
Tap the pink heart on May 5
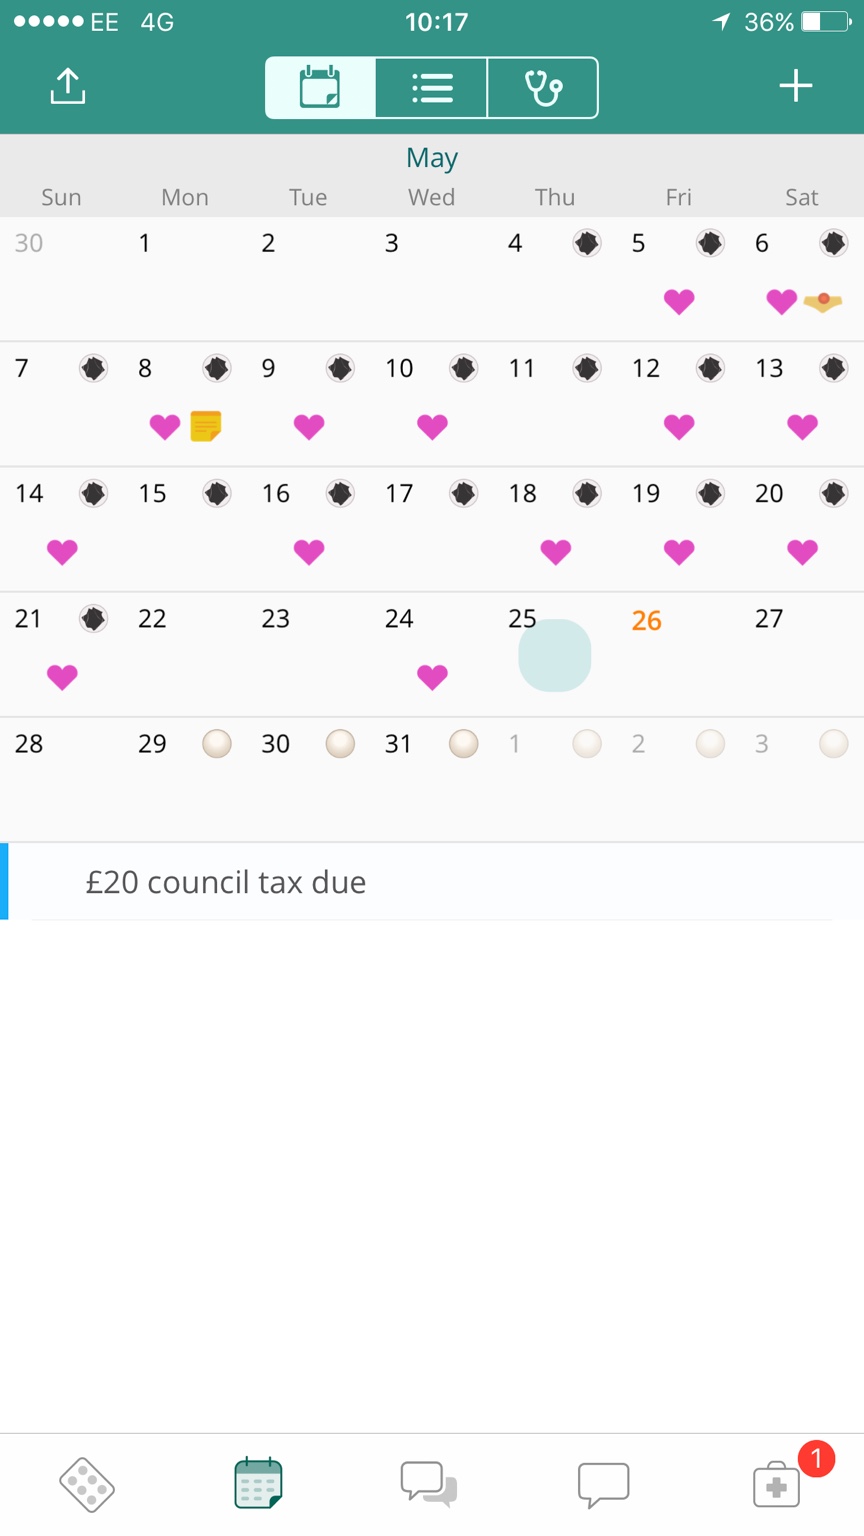679,301
